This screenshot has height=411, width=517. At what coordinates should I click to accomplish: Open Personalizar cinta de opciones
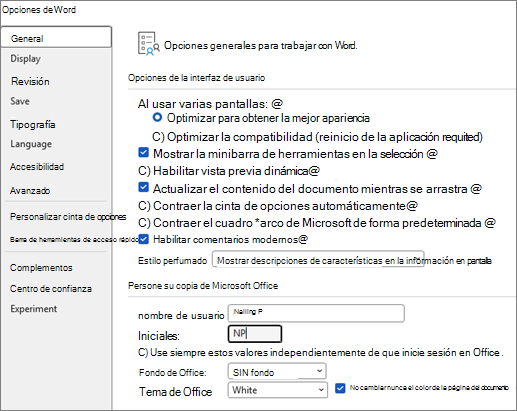tap(68, 217)
